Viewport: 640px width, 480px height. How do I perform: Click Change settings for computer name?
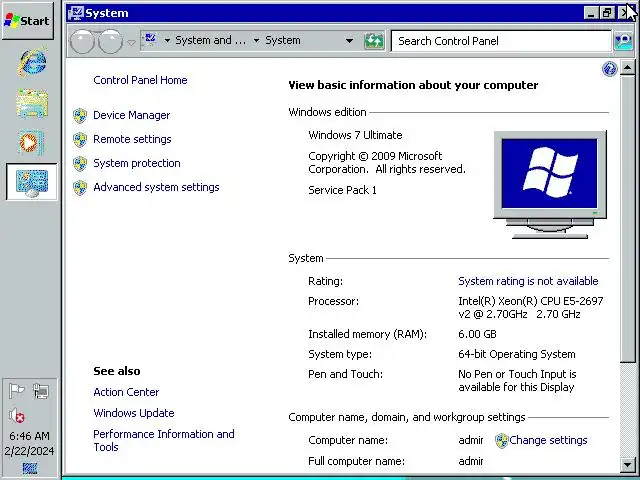point(548,440)
